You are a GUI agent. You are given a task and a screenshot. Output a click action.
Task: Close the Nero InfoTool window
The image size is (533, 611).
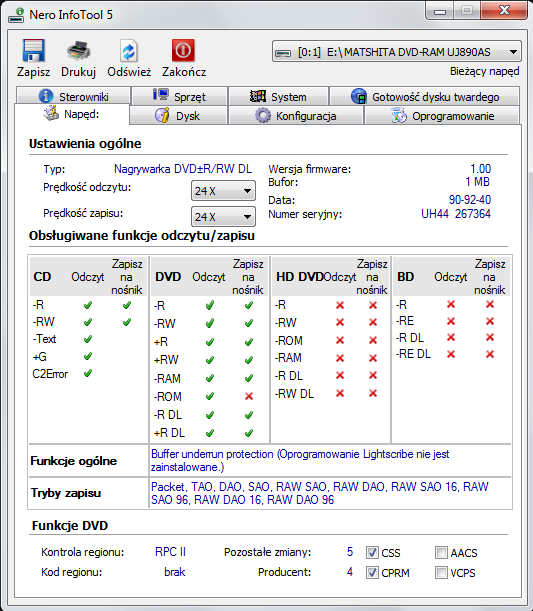coord(504,10)
